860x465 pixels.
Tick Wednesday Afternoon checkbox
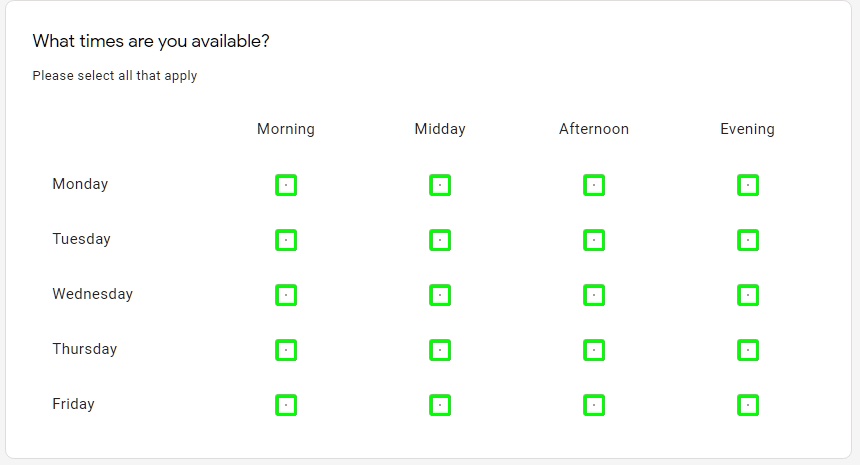pyautogui.click(x=594, y=295)
